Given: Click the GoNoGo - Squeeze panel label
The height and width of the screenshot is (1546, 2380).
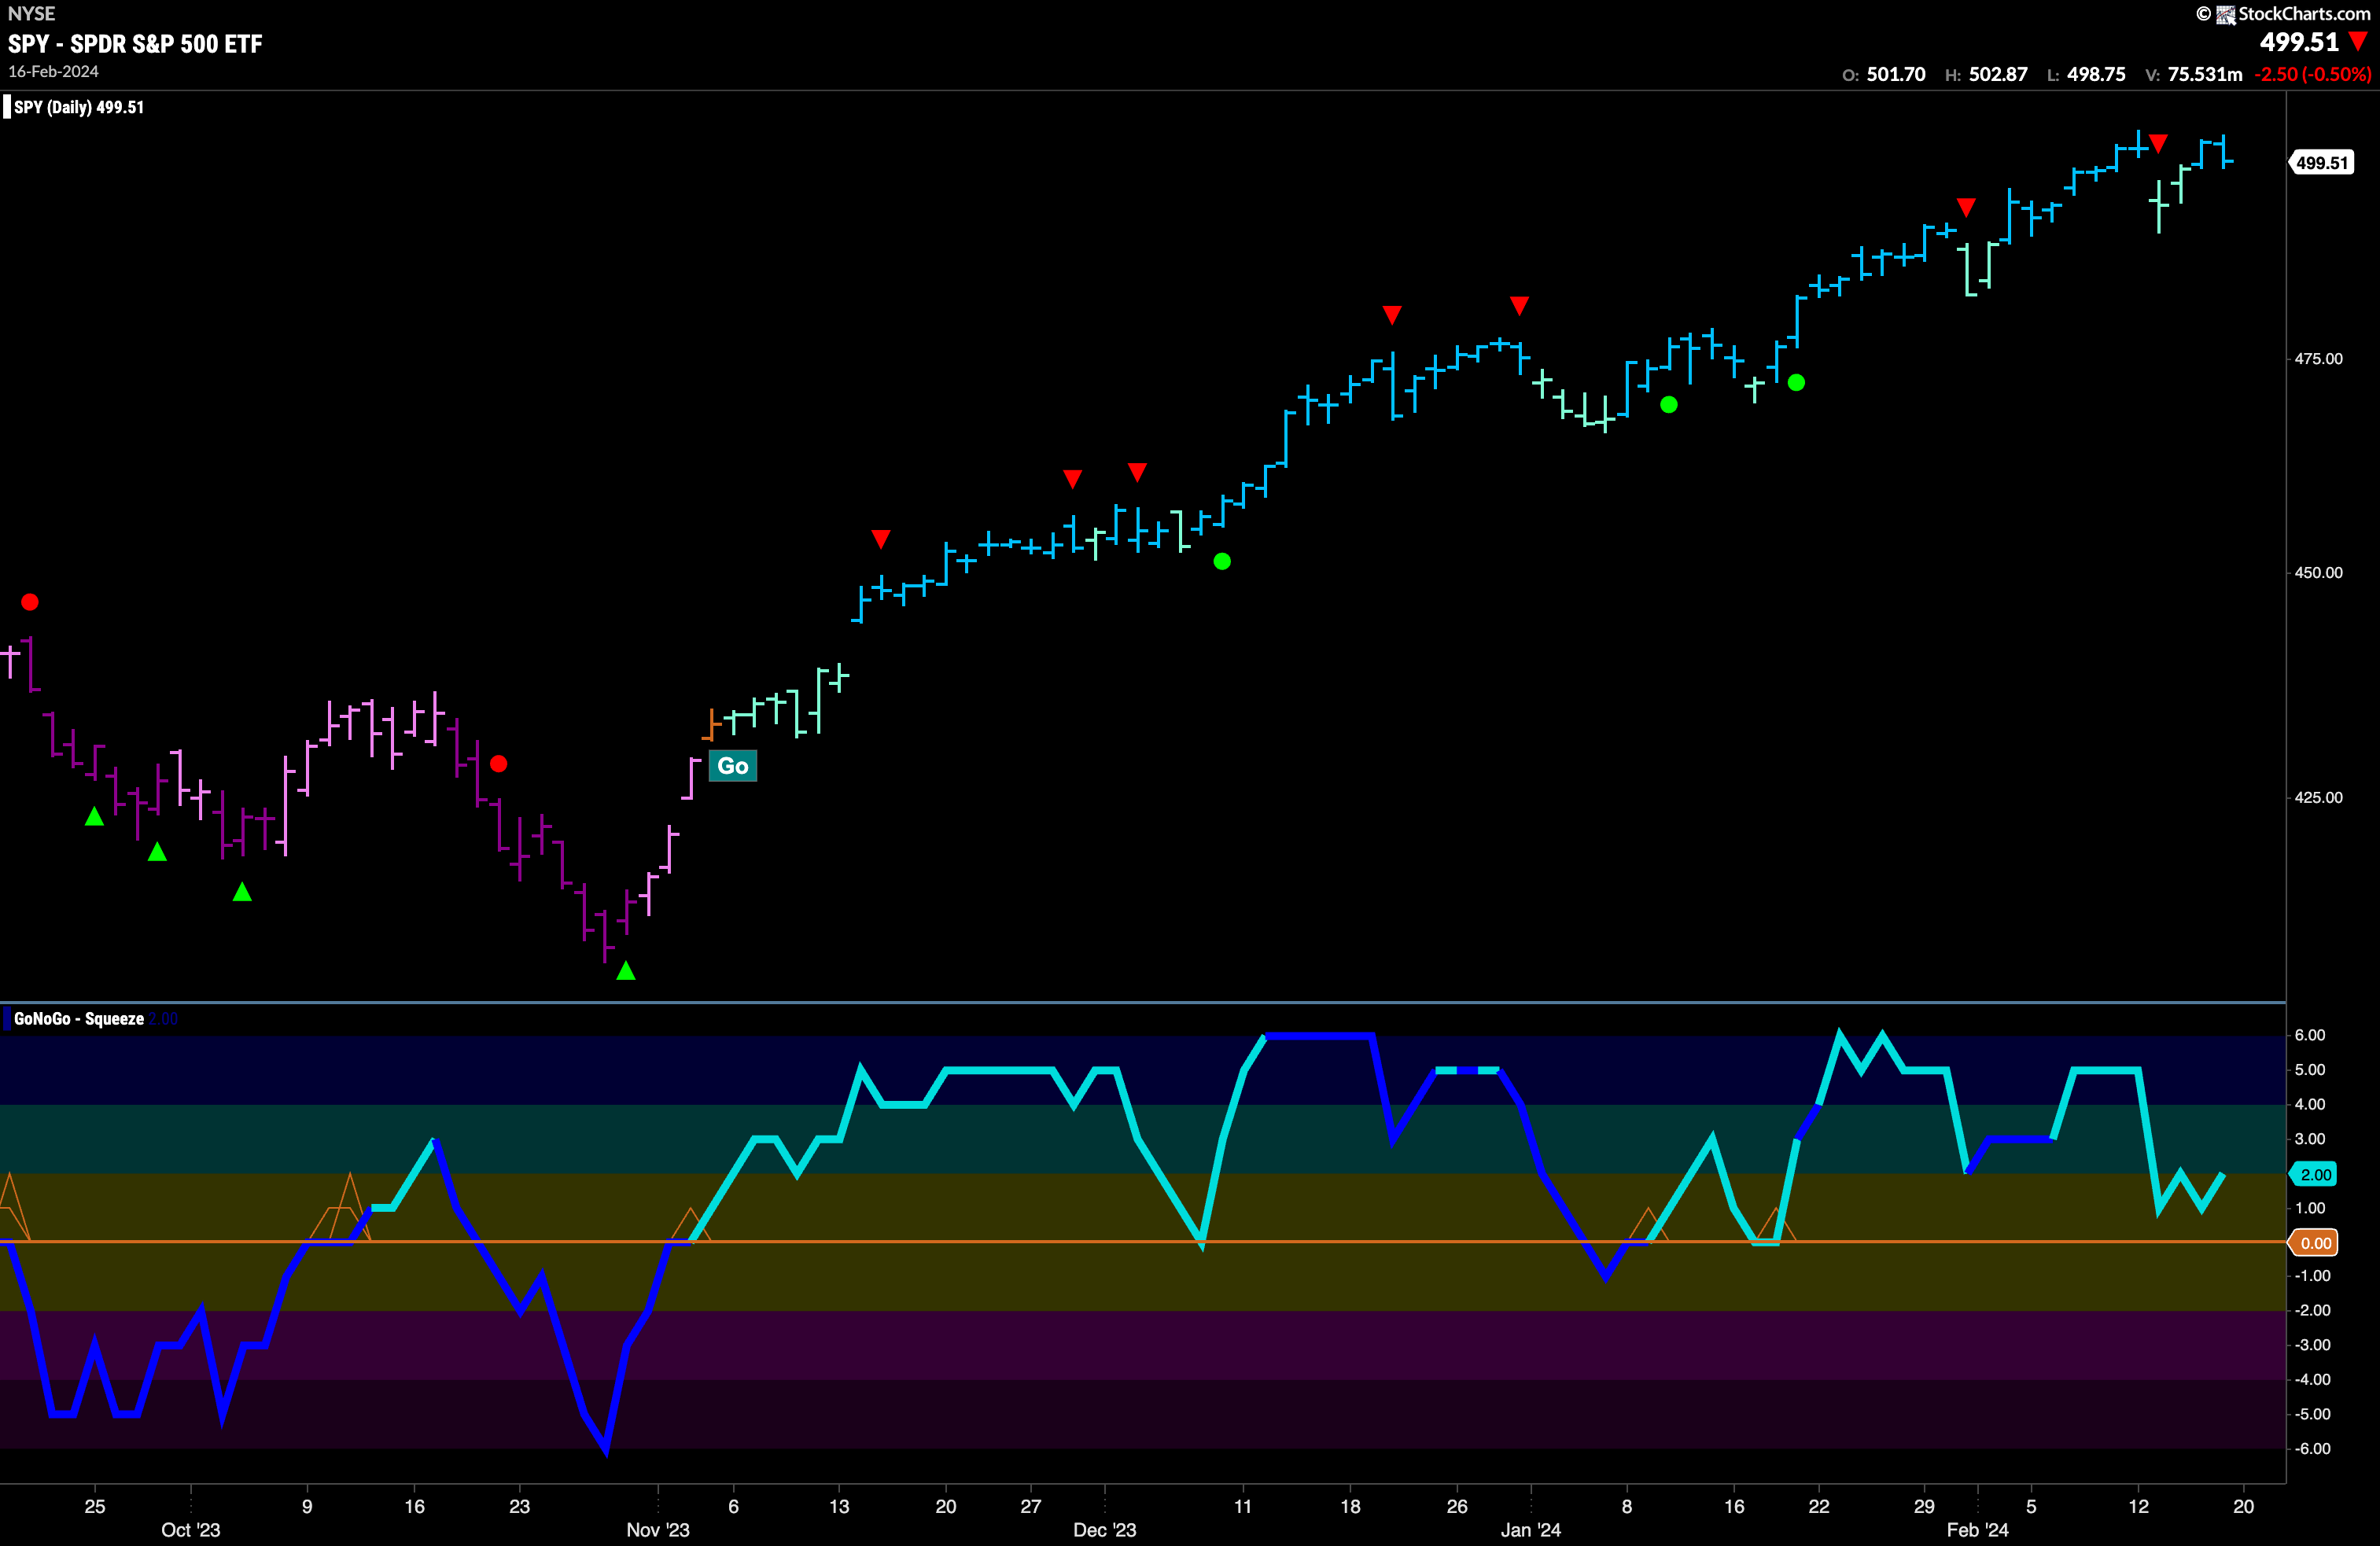Looking at the screenshot, I should coord(79,1019).
